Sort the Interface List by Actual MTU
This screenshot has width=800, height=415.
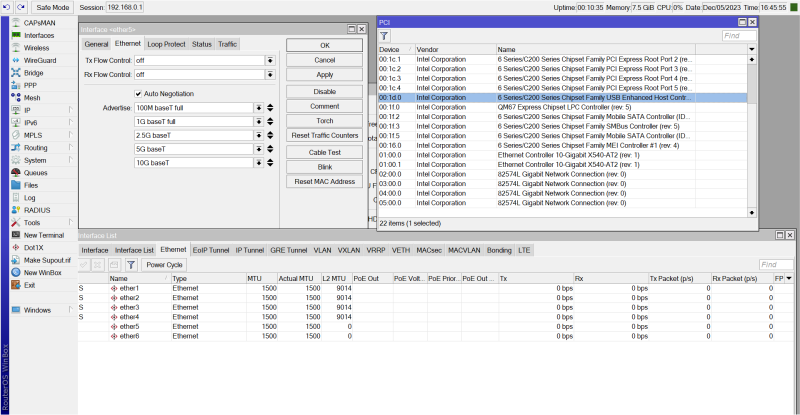(298, 279)
